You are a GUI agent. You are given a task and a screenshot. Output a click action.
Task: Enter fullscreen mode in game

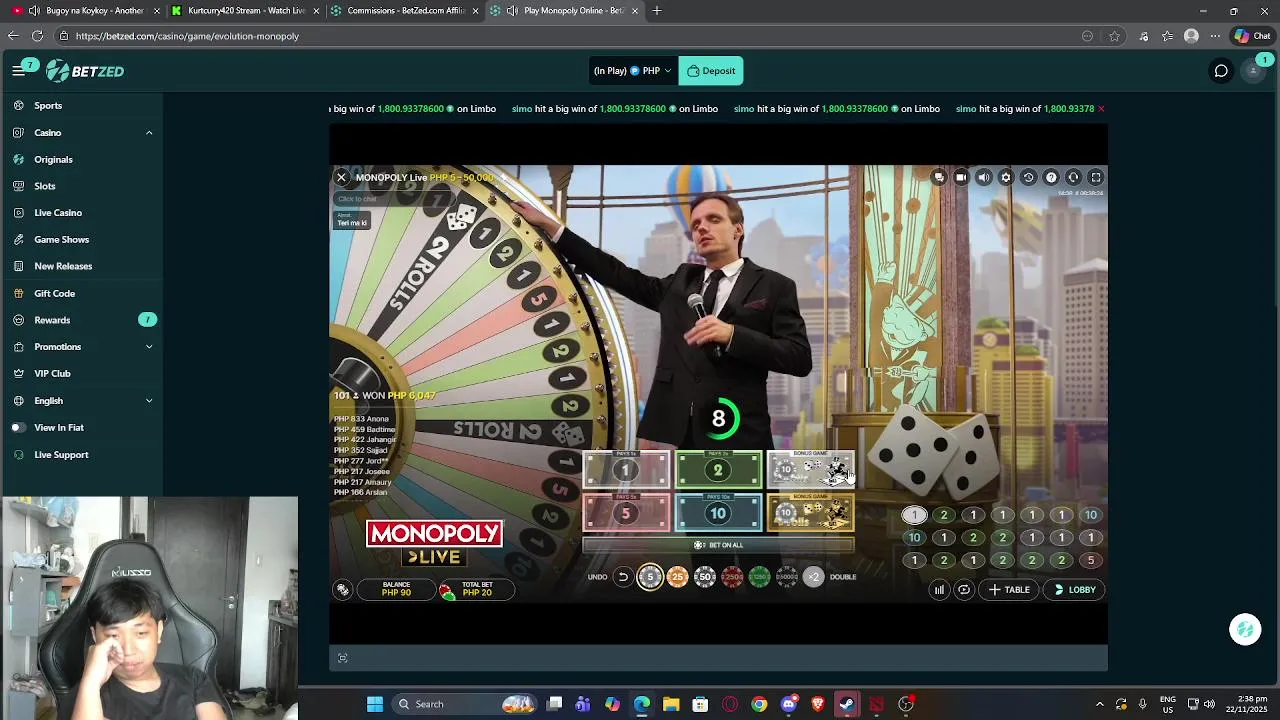point(1096,177)
